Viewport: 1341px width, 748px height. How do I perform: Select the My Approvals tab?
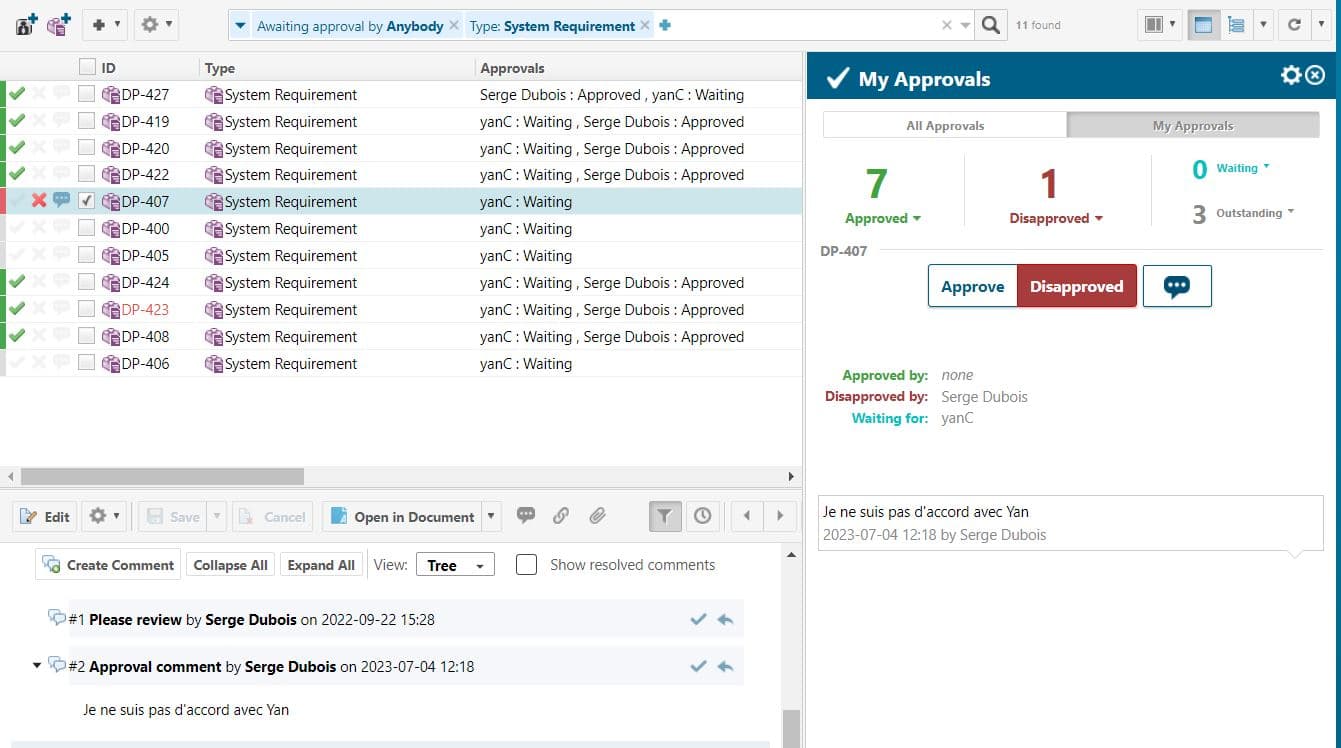click(1193, 126)
